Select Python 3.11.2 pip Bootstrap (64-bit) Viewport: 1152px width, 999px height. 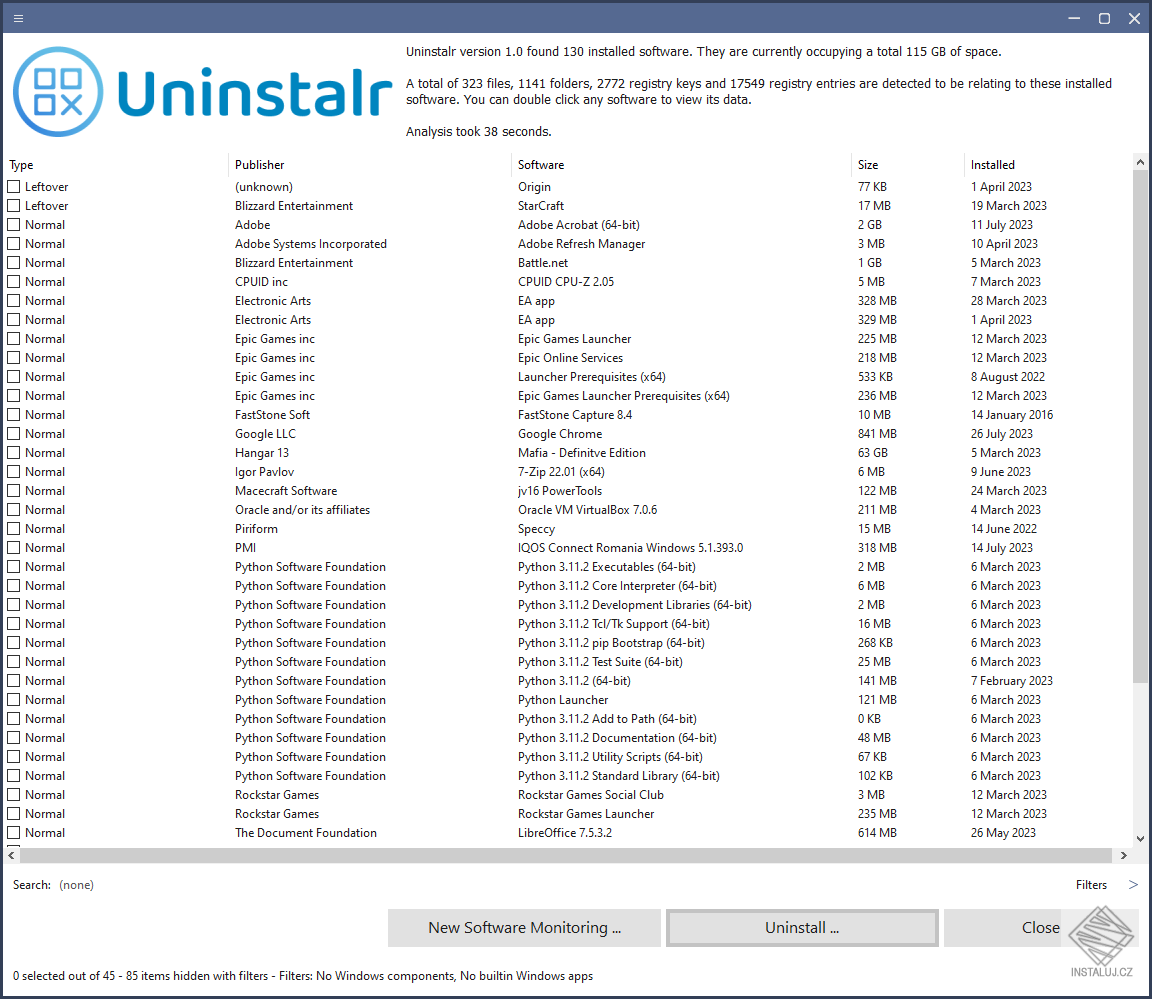[x=611, y=643]
